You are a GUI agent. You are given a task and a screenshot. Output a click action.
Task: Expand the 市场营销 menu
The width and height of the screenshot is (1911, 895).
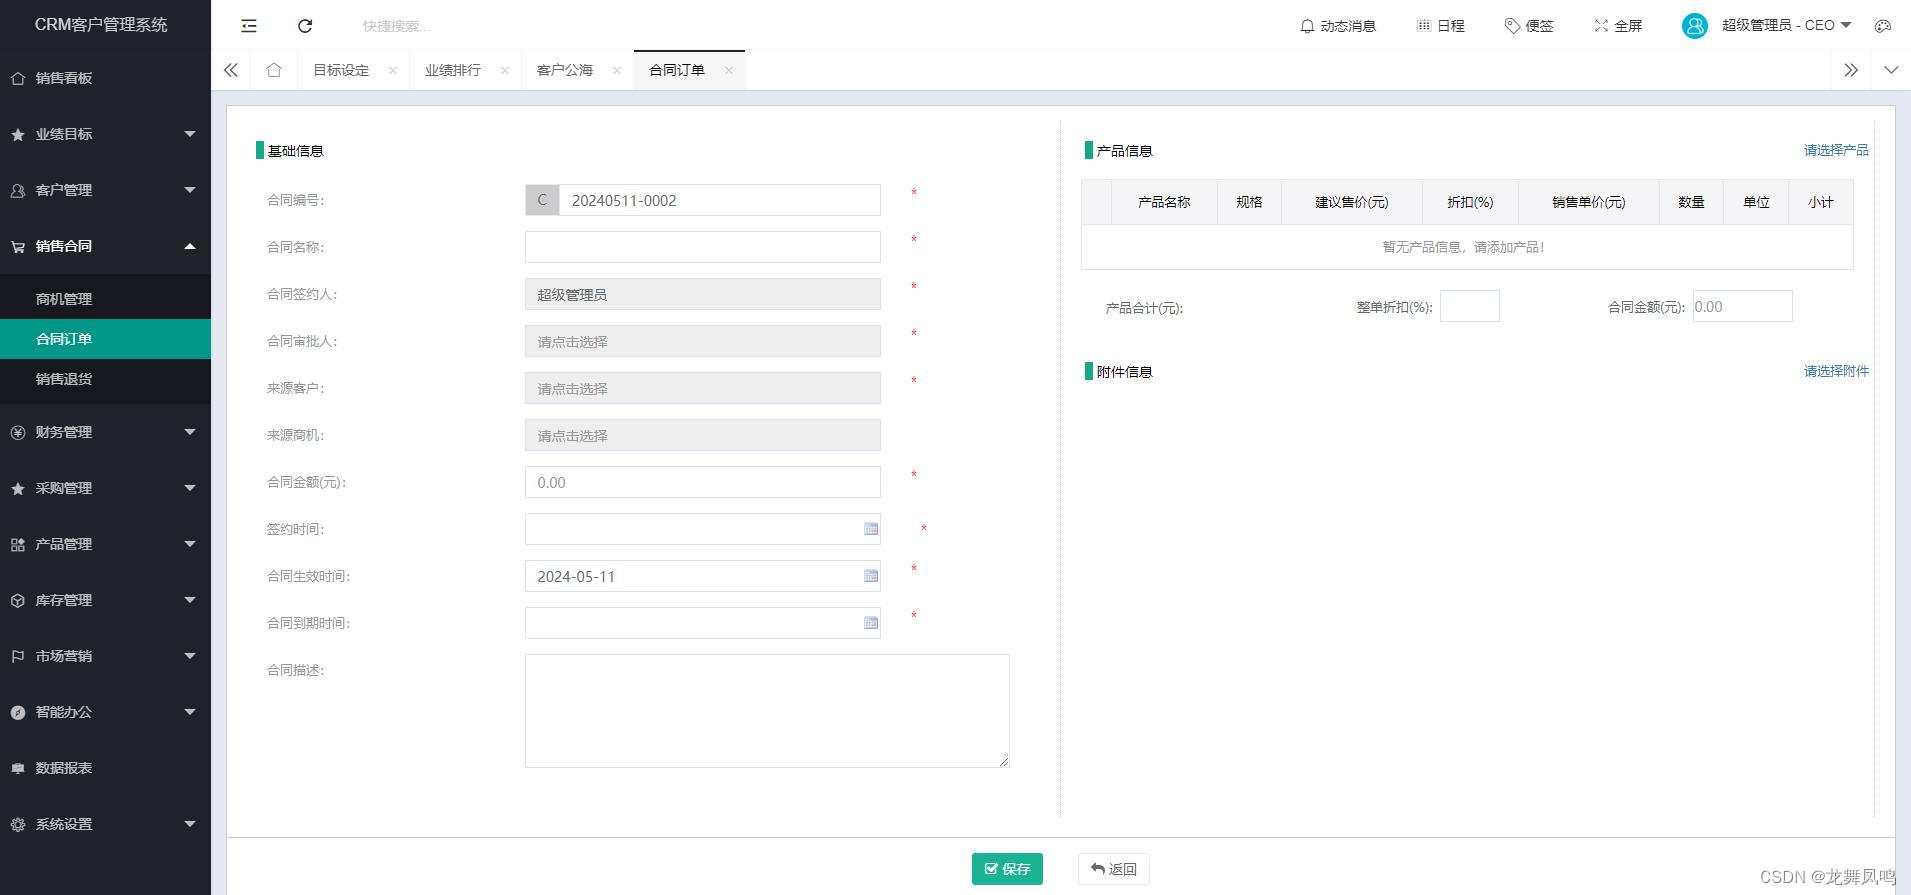105,656
